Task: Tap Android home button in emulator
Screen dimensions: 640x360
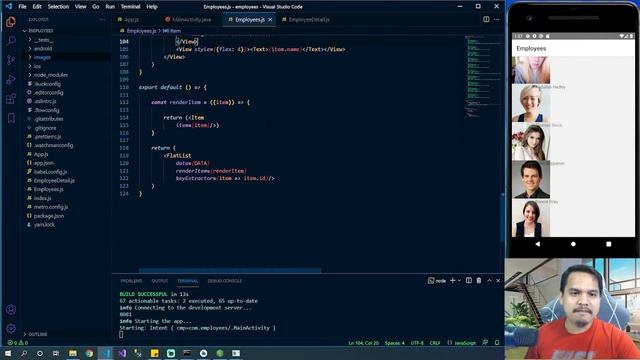Action: point(573,244)
